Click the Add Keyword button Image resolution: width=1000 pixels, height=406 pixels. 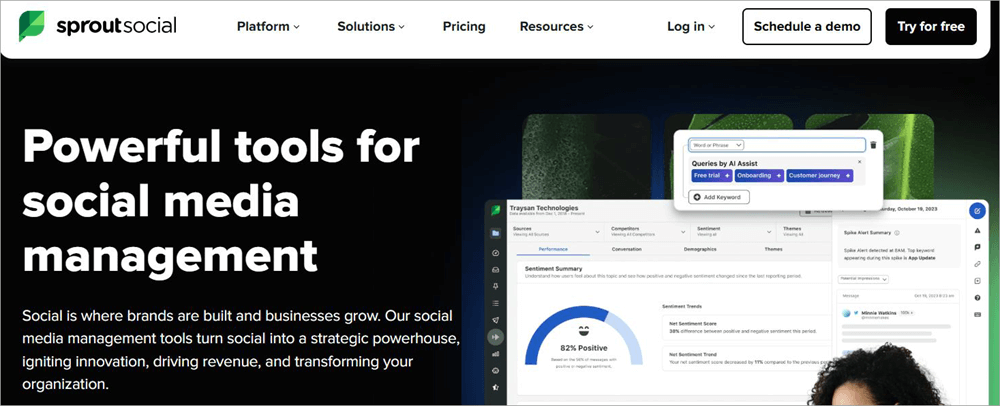coord(719,197)
